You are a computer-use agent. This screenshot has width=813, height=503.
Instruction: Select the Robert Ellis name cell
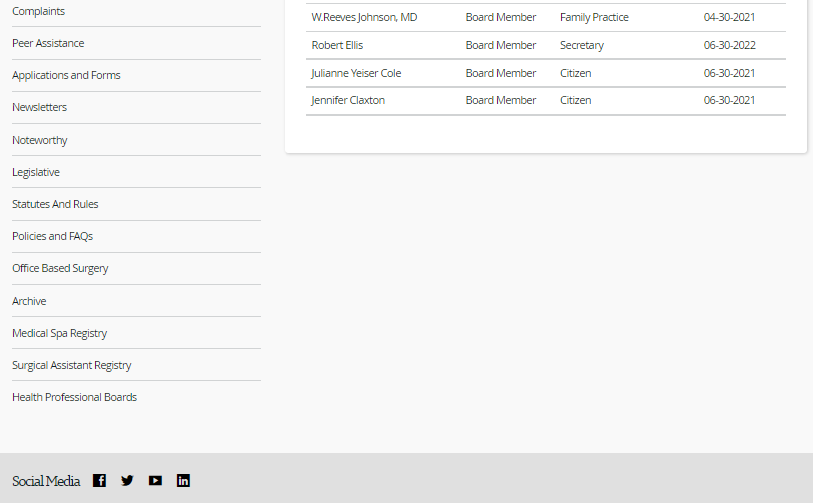point(337,45)
